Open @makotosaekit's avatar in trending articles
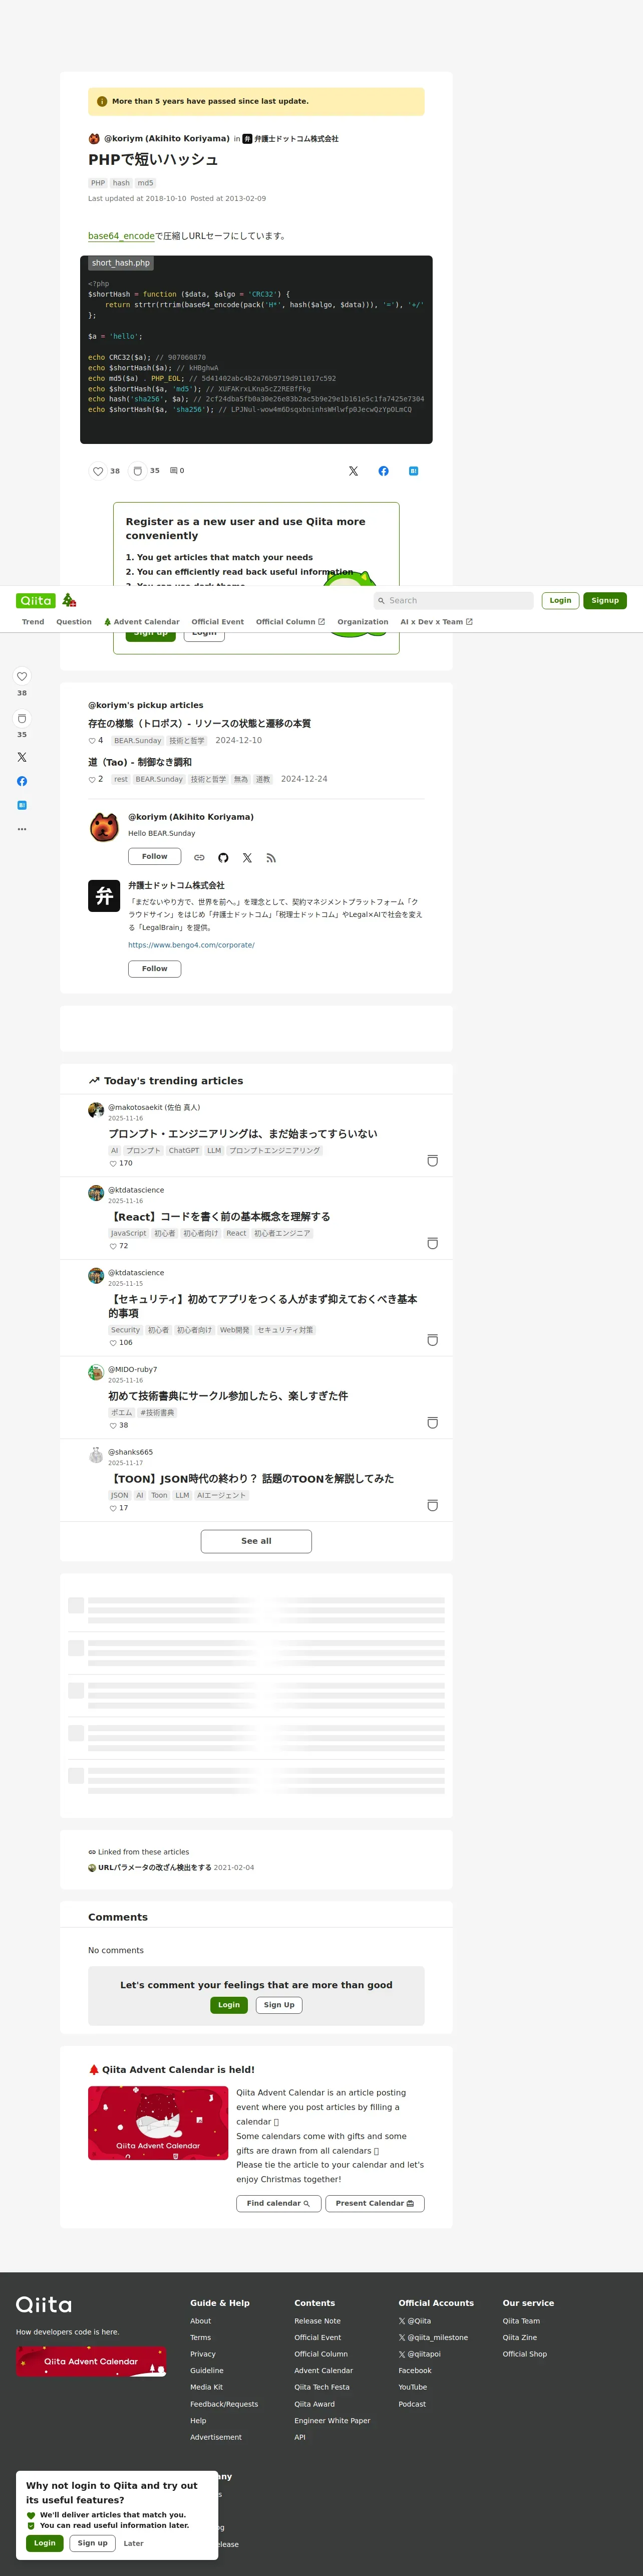 [96, 1110]
